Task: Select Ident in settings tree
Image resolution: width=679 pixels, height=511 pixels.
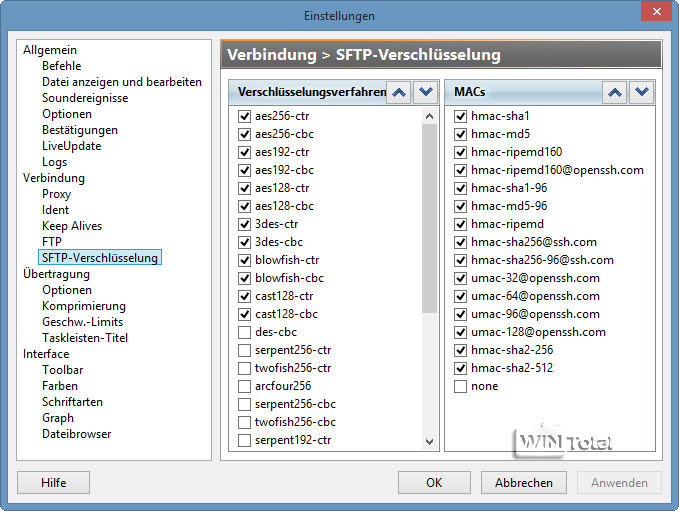Action: point(55,210)
